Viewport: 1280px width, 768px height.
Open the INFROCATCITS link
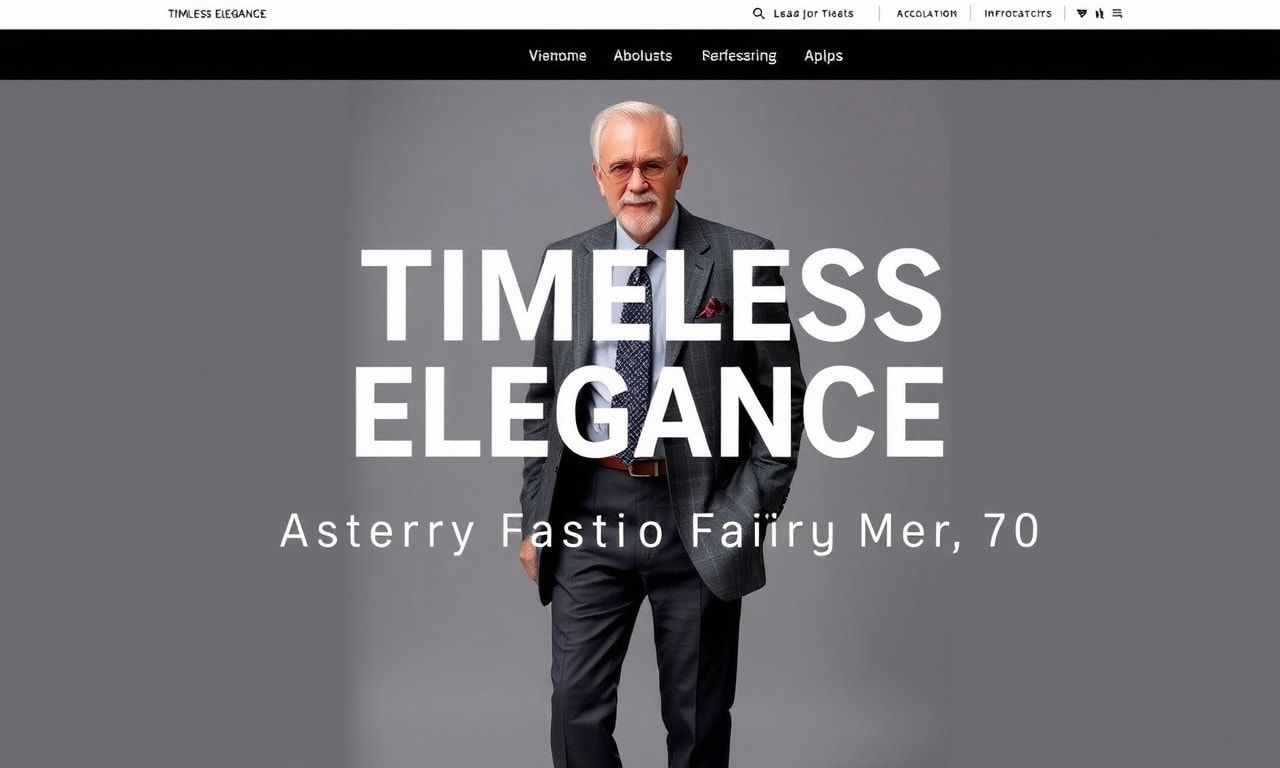click(x=1017, y=14)
